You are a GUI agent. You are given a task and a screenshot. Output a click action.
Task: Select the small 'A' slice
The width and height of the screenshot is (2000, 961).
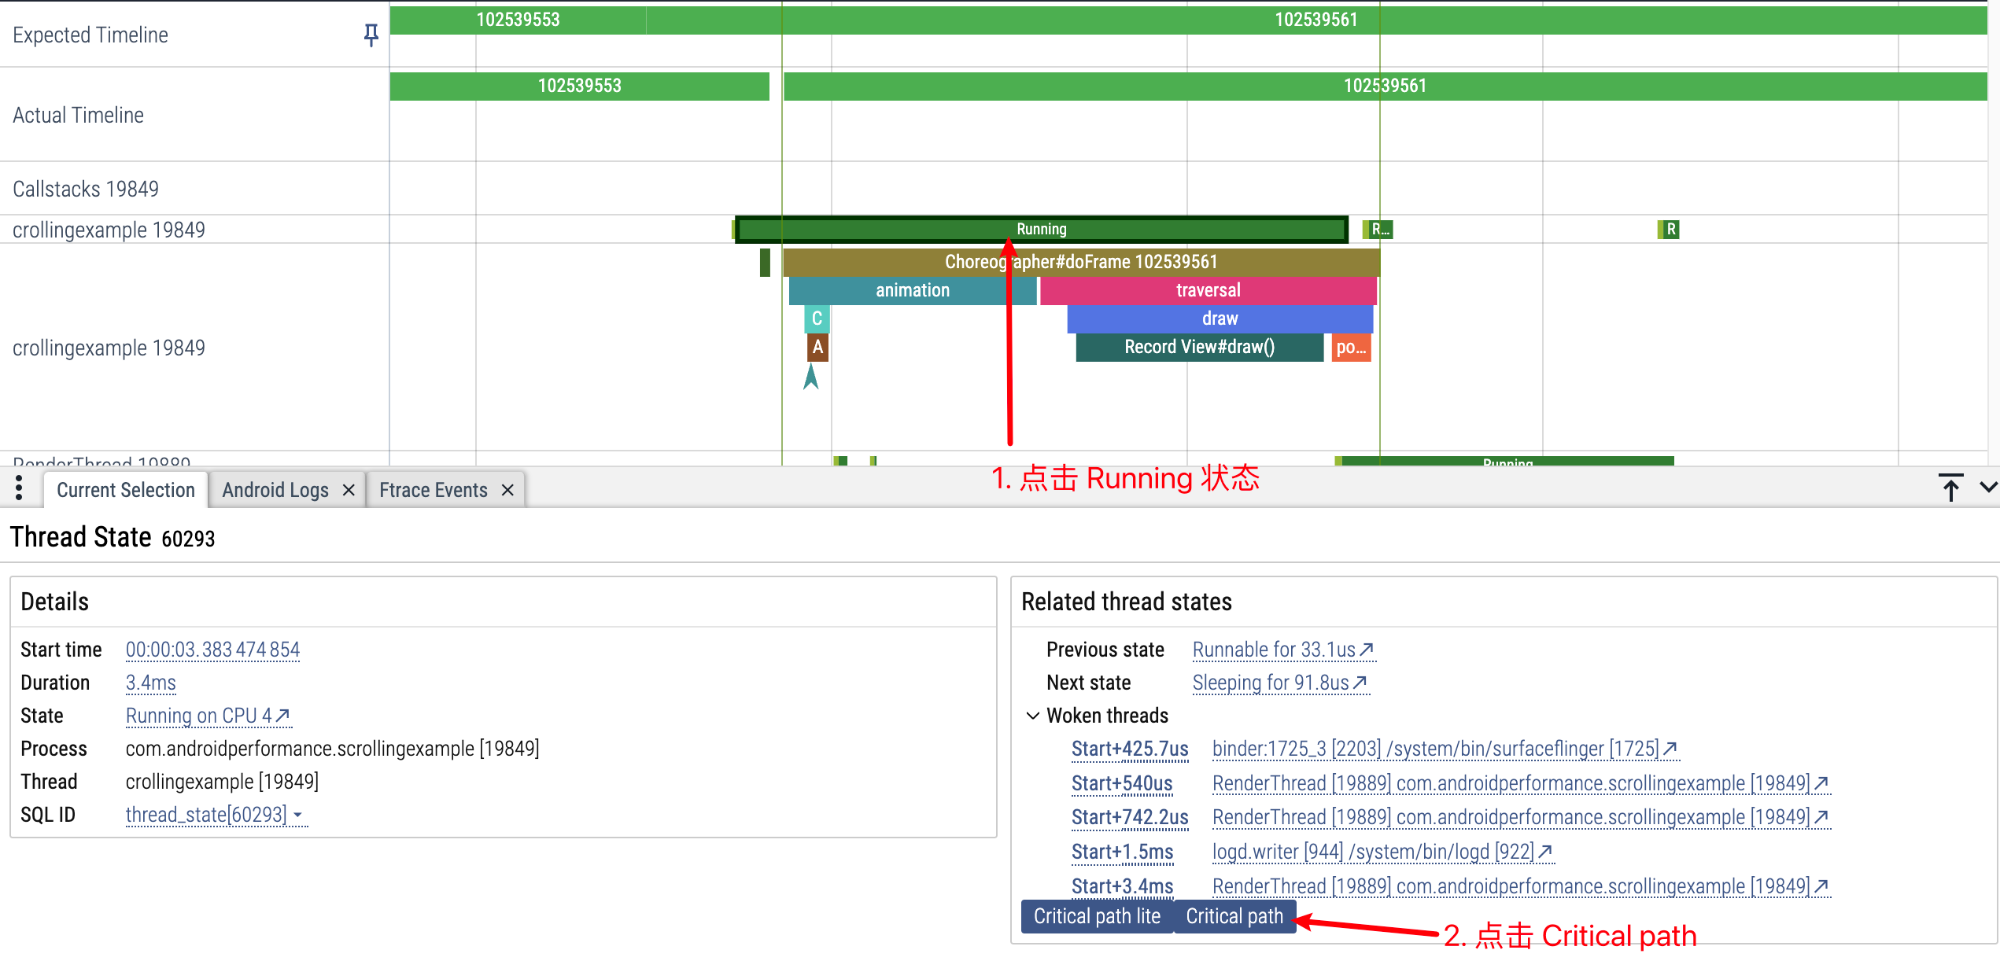coord(818,347)
